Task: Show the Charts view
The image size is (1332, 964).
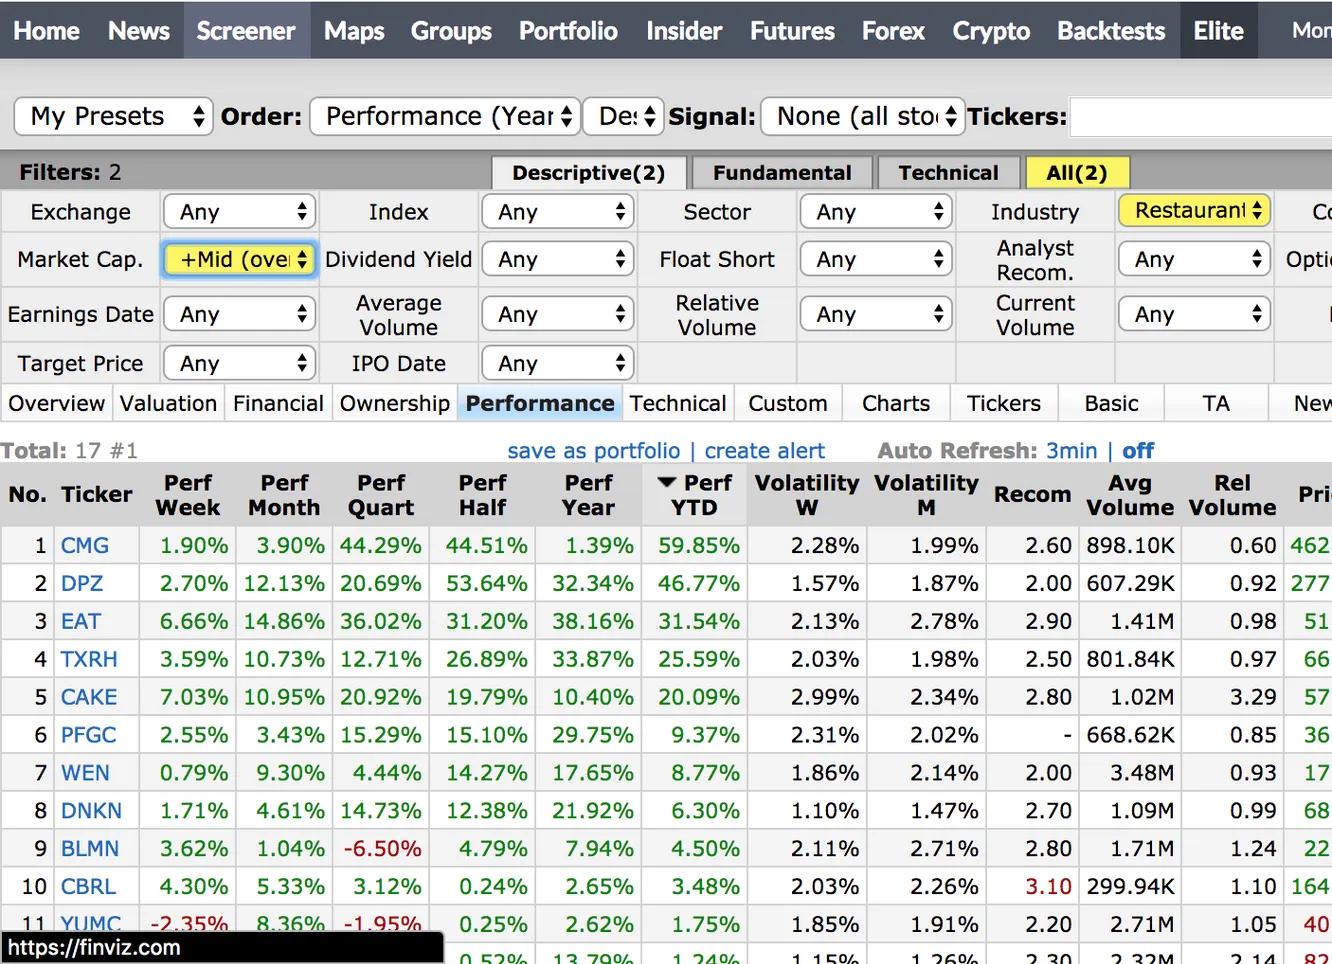Action: tap(895, 403)
